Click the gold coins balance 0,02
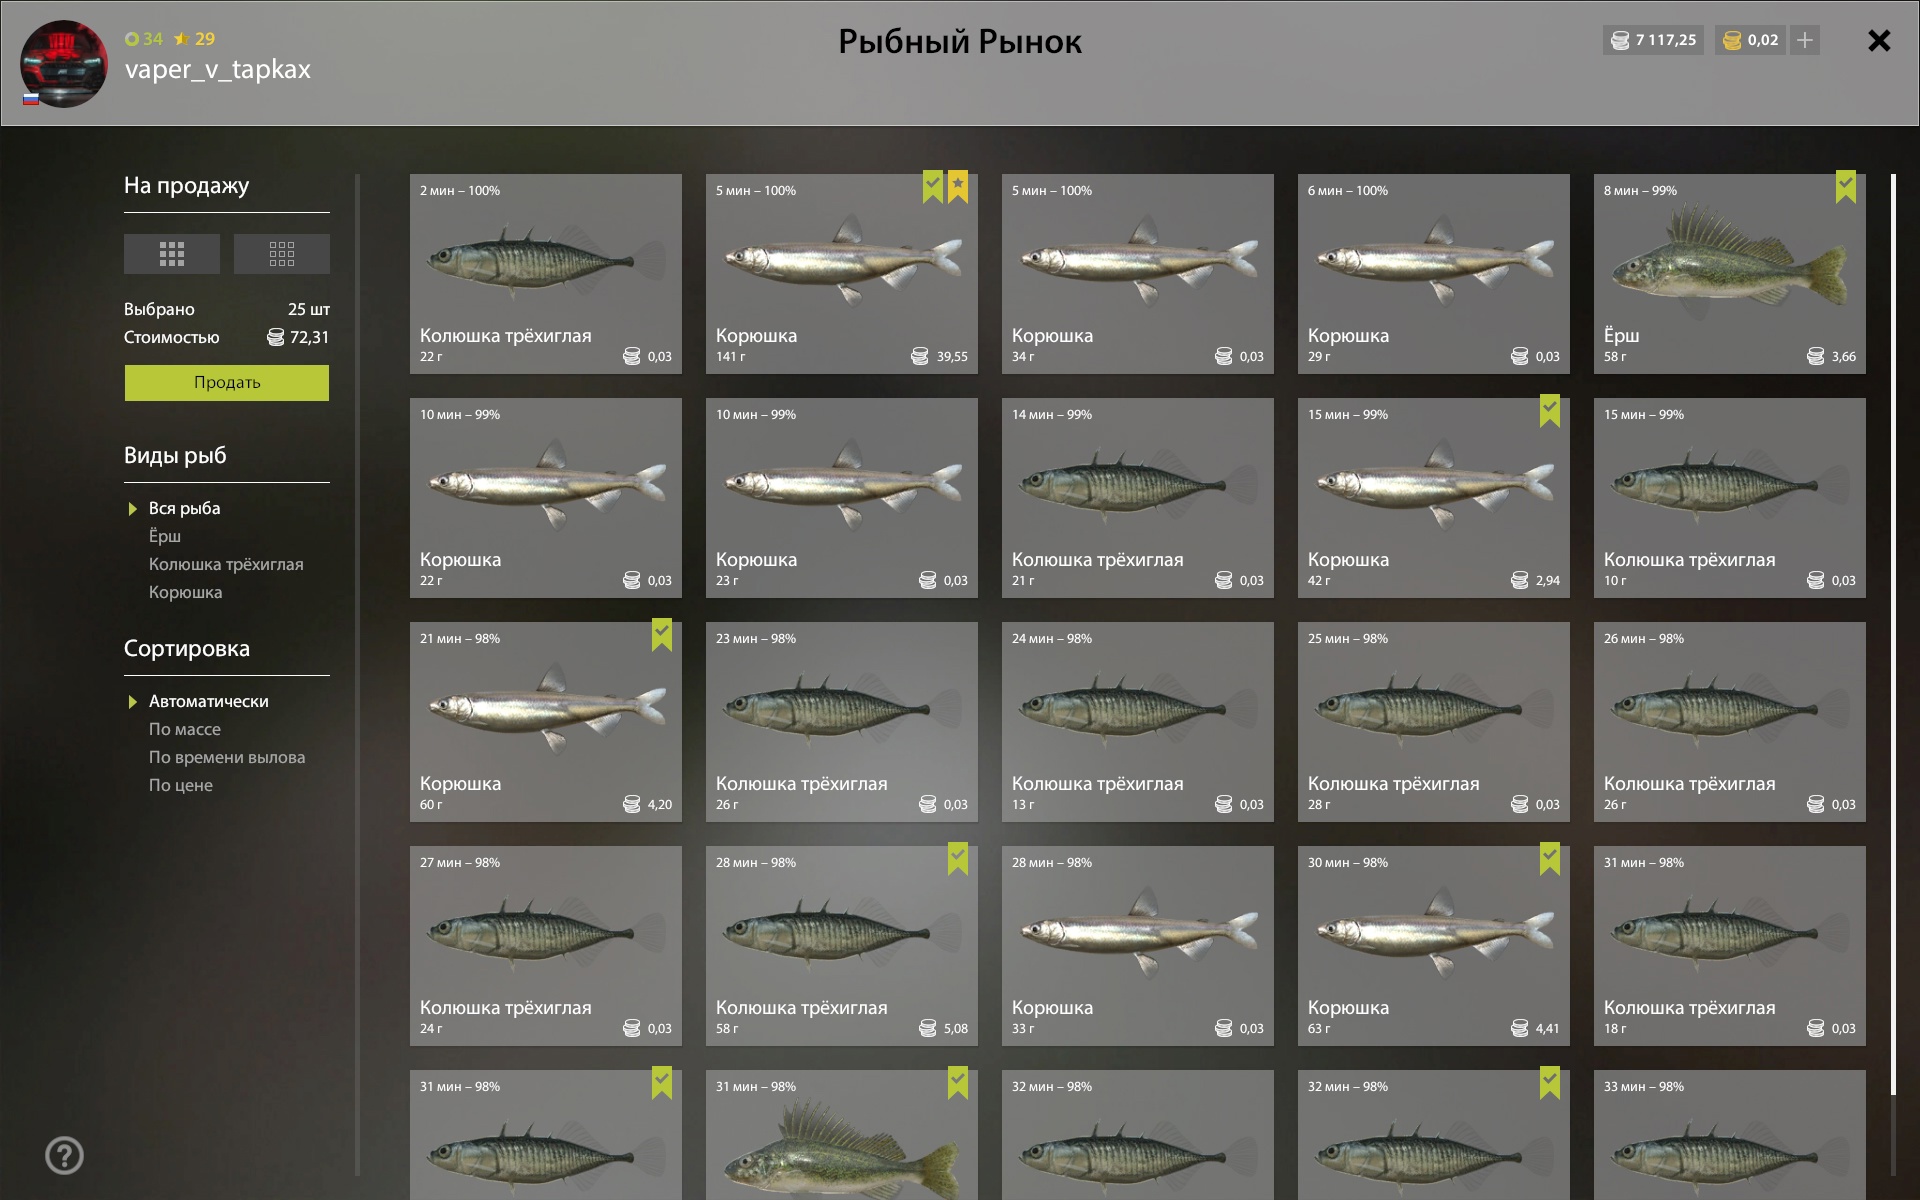The height and width of the screenshot is (1200, 1920). tap(1750, 40)
